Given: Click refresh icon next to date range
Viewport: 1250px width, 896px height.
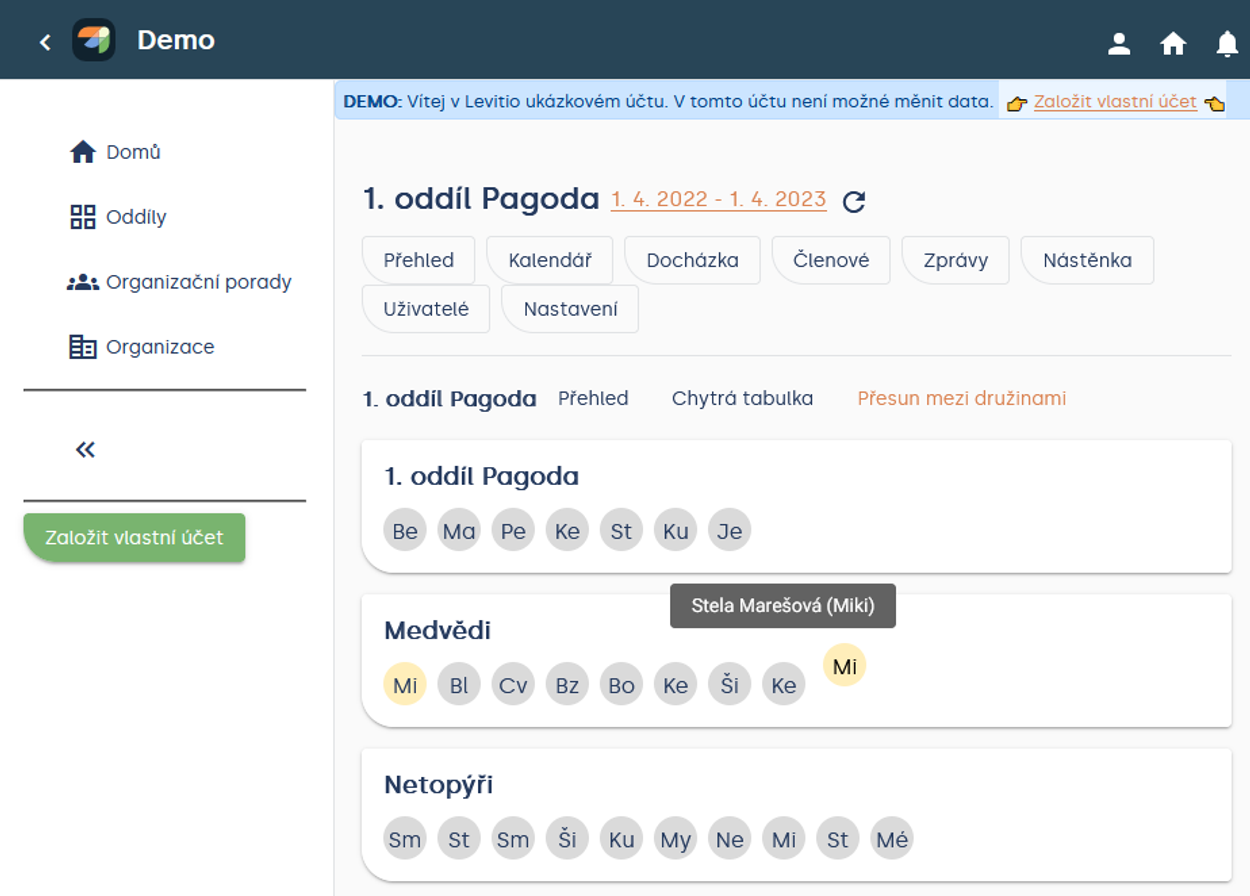Looking at the screenshot, I should pyautogui.click(x=853, y=202).
